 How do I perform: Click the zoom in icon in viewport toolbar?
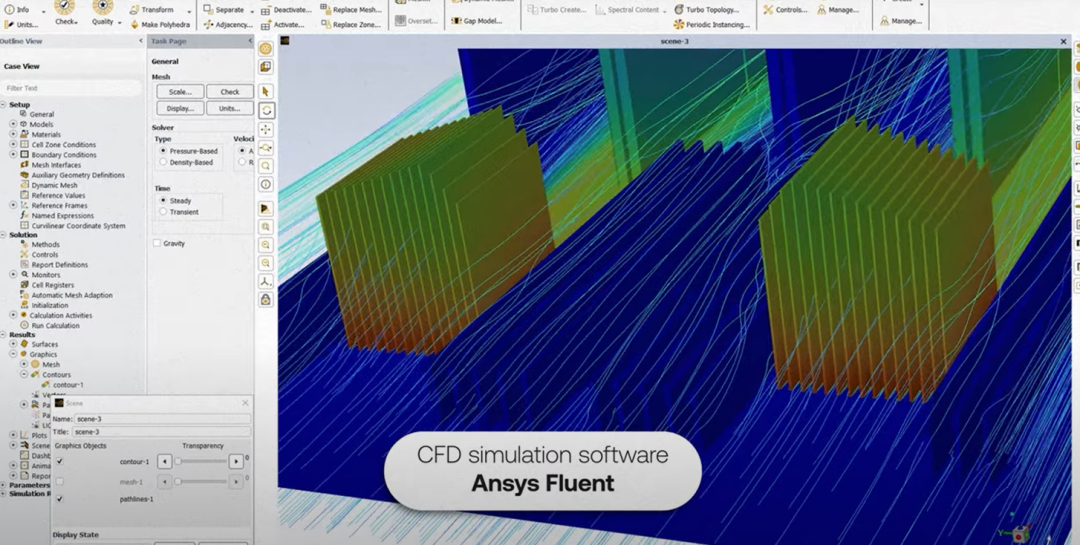tap(266, 245)
